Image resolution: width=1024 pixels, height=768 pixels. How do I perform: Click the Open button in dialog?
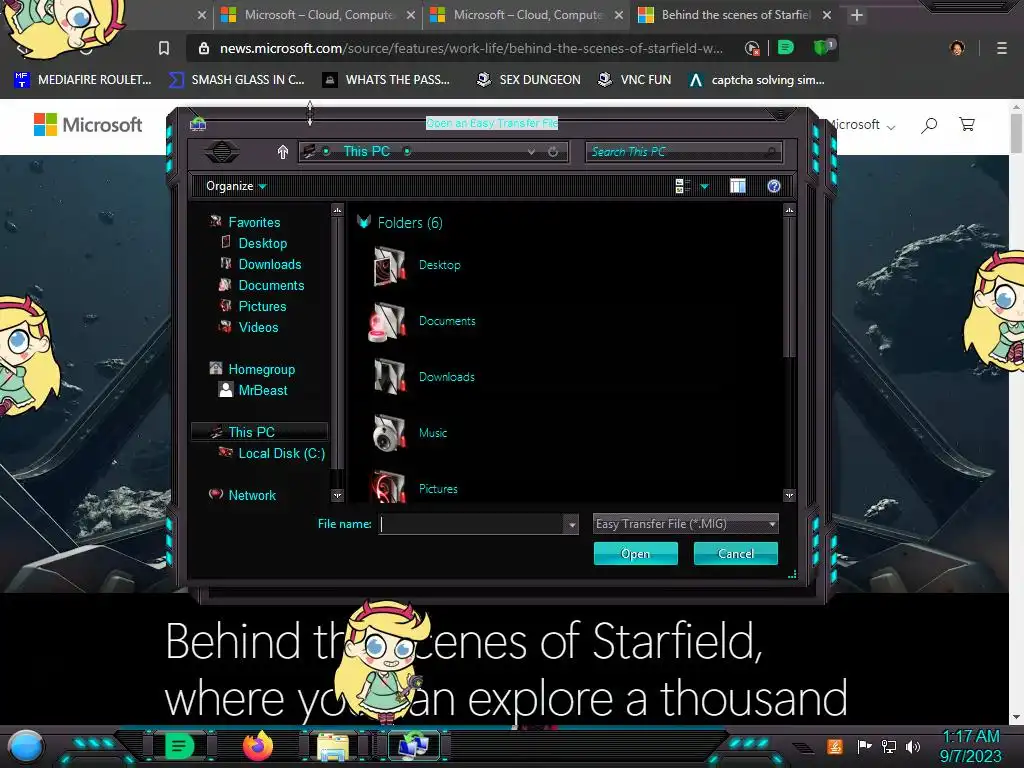[635, 554]
